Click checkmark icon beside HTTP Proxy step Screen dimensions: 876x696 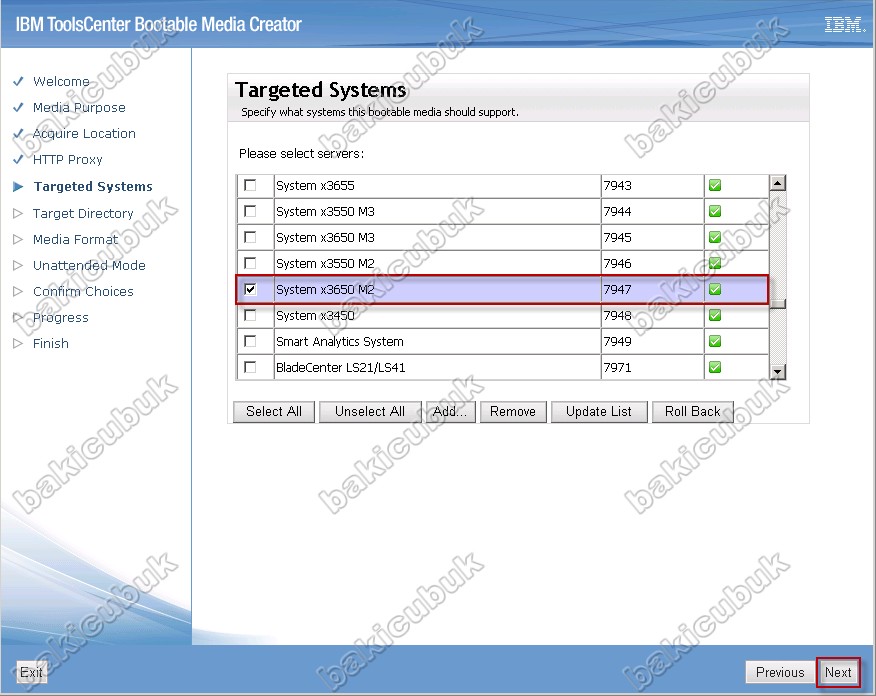18,159
